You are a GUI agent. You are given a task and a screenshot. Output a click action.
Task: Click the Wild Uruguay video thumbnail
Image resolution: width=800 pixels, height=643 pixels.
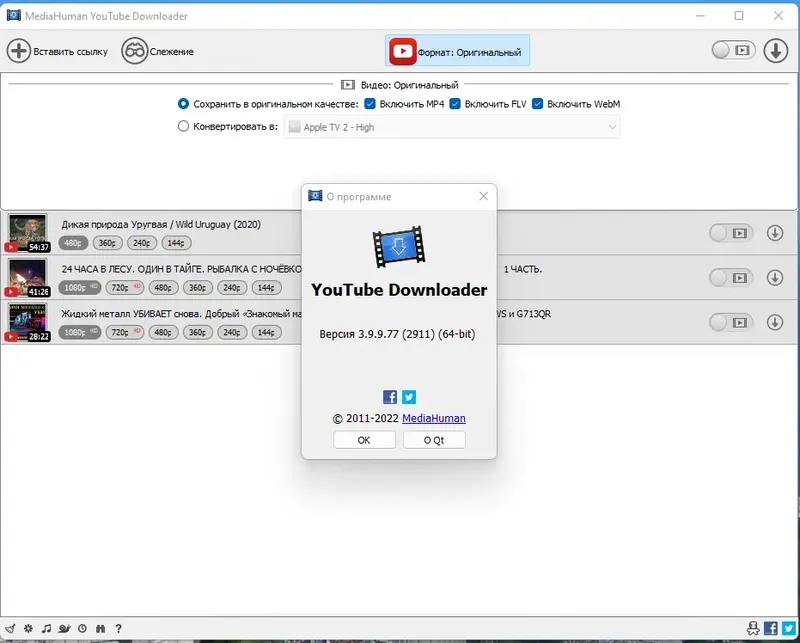(26, 232)
